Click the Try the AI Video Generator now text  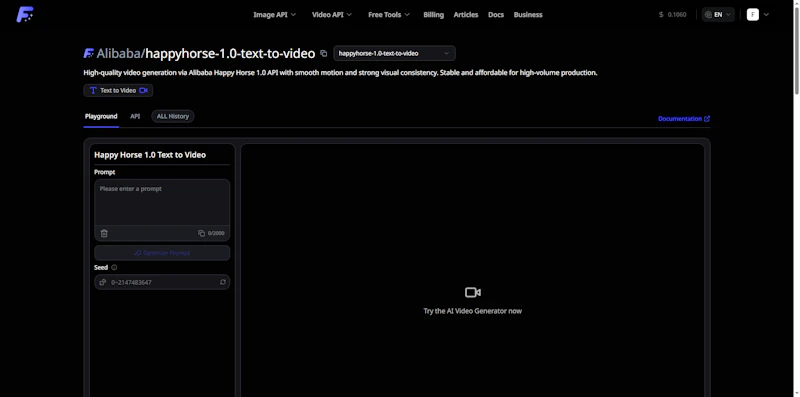(x=472, y=311)
